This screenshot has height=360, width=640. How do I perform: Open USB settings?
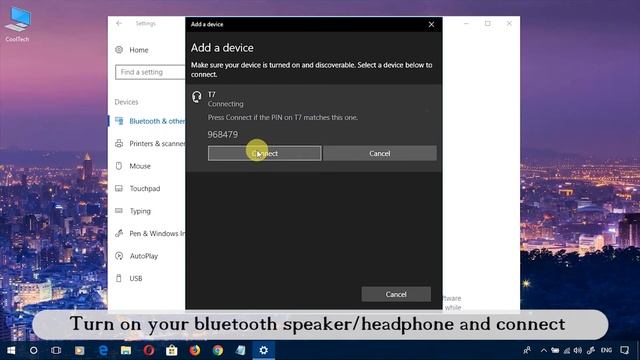tap(136, 278)
